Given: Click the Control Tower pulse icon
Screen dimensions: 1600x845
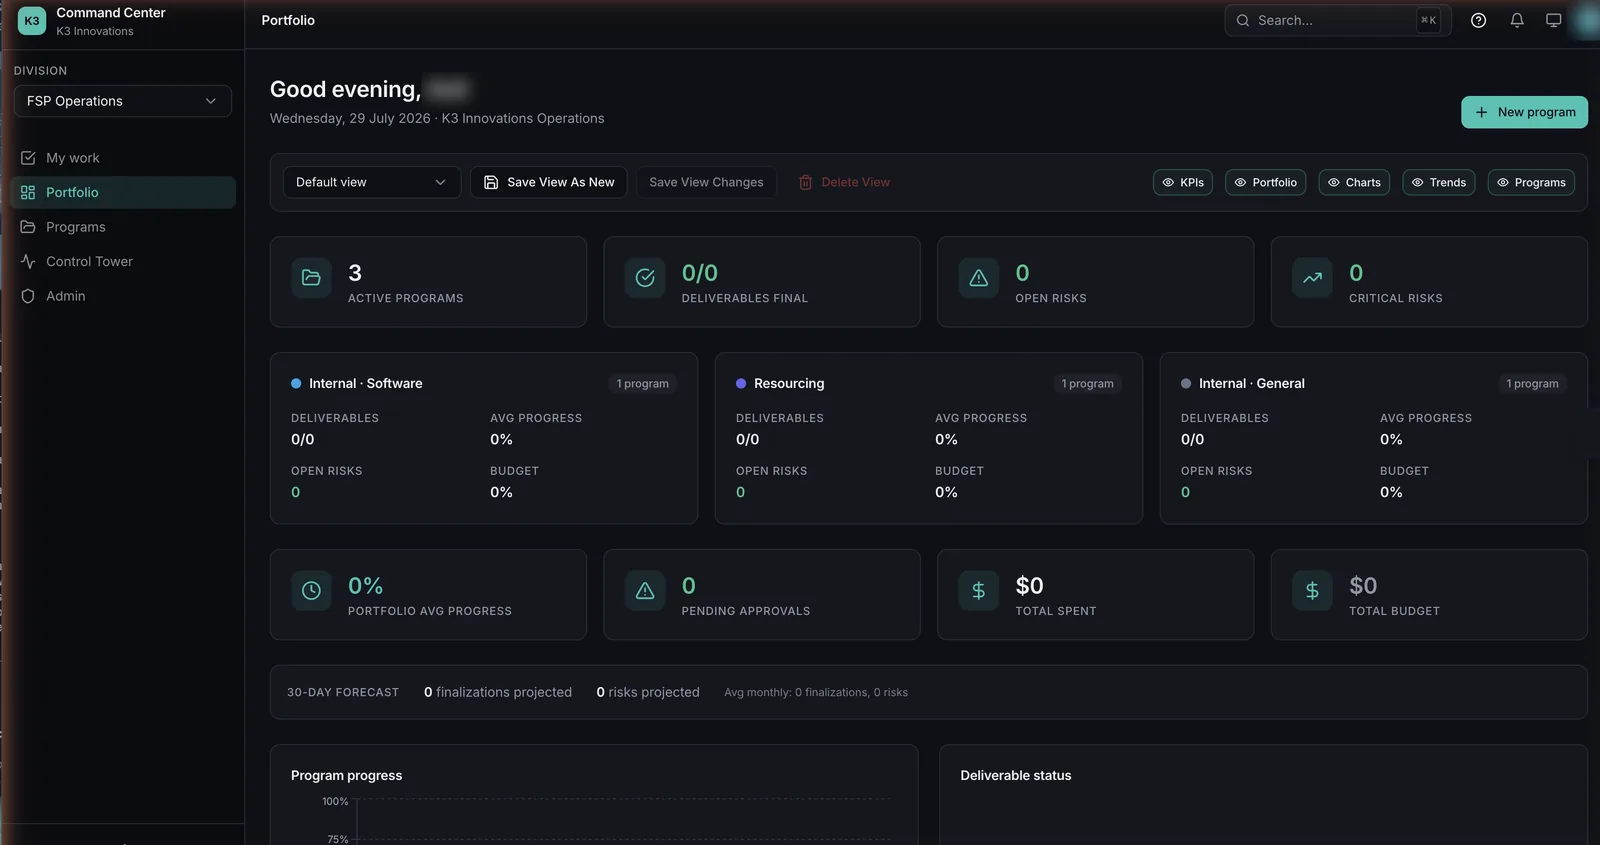Looking at the screenshot, I should pos(28,261).
